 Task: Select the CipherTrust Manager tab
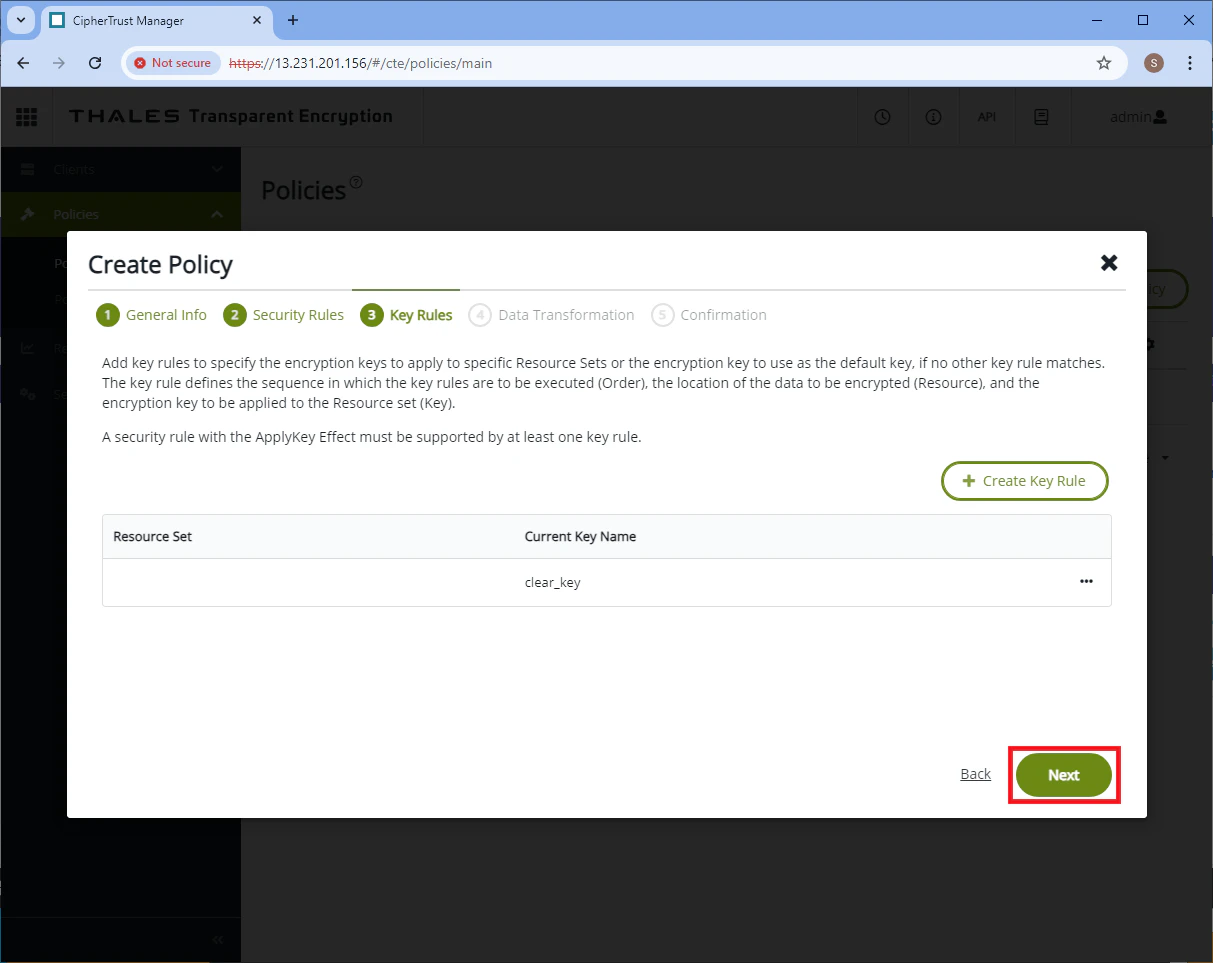click(158, 20)
